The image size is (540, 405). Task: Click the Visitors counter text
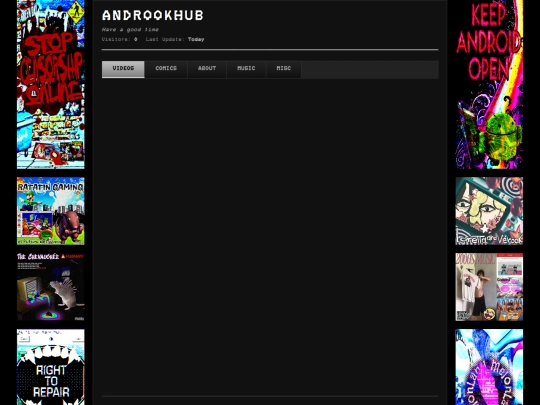pyautogui.click(x=120, y=39)
